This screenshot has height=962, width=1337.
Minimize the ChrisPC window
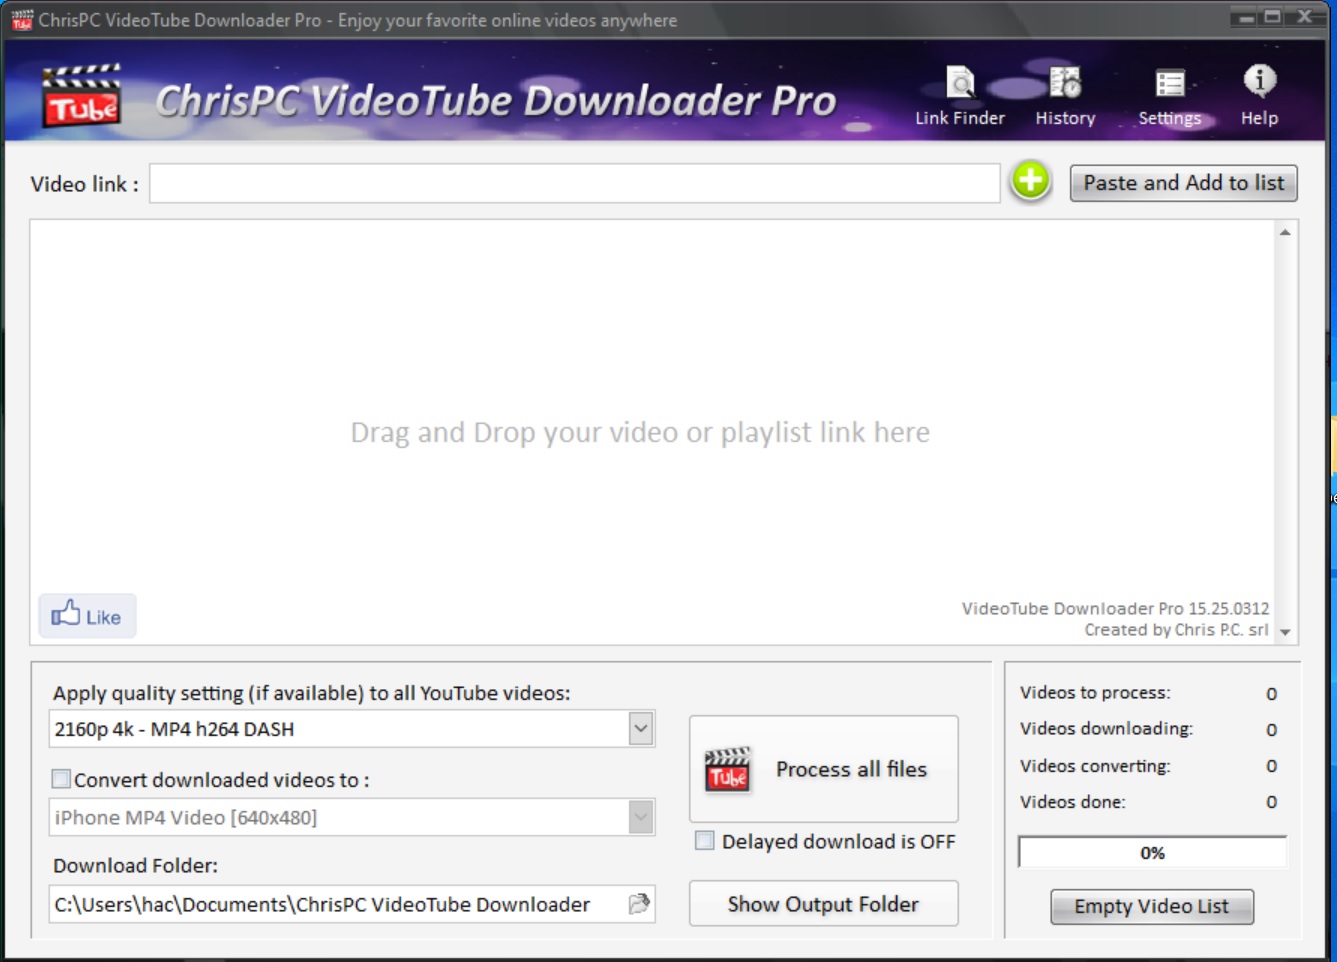1246,17
